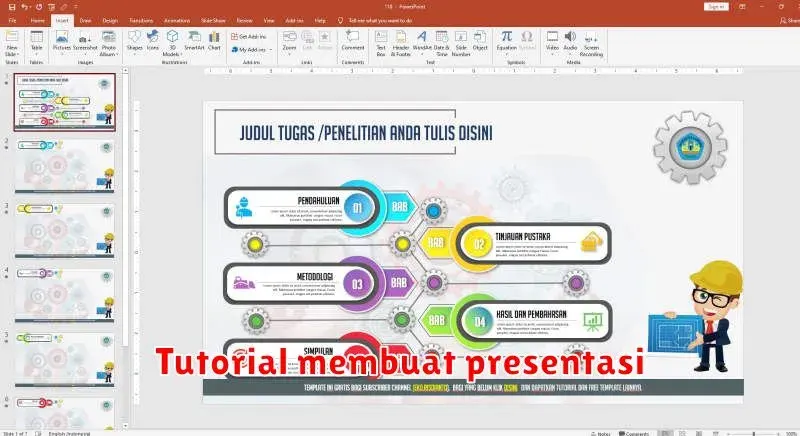
Task: Open the Help tab
Action: (320, 20)
